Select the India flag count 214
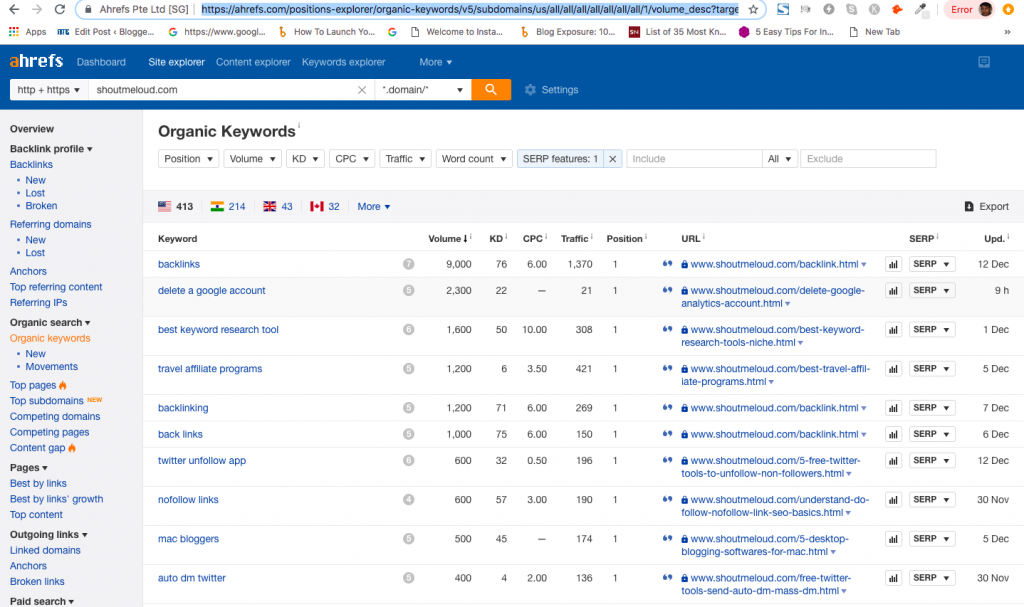1024x607 pixels. [228, 206]
